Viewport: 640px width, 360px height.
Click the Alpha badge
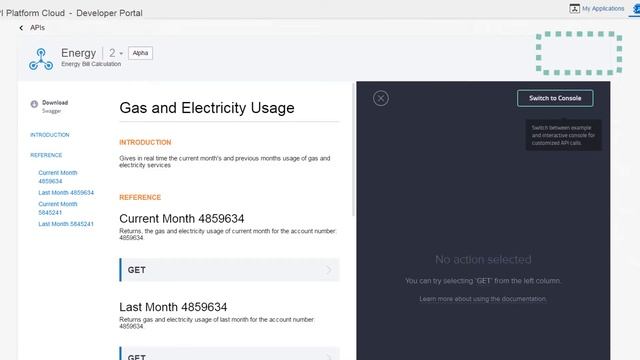click(140, 53)
